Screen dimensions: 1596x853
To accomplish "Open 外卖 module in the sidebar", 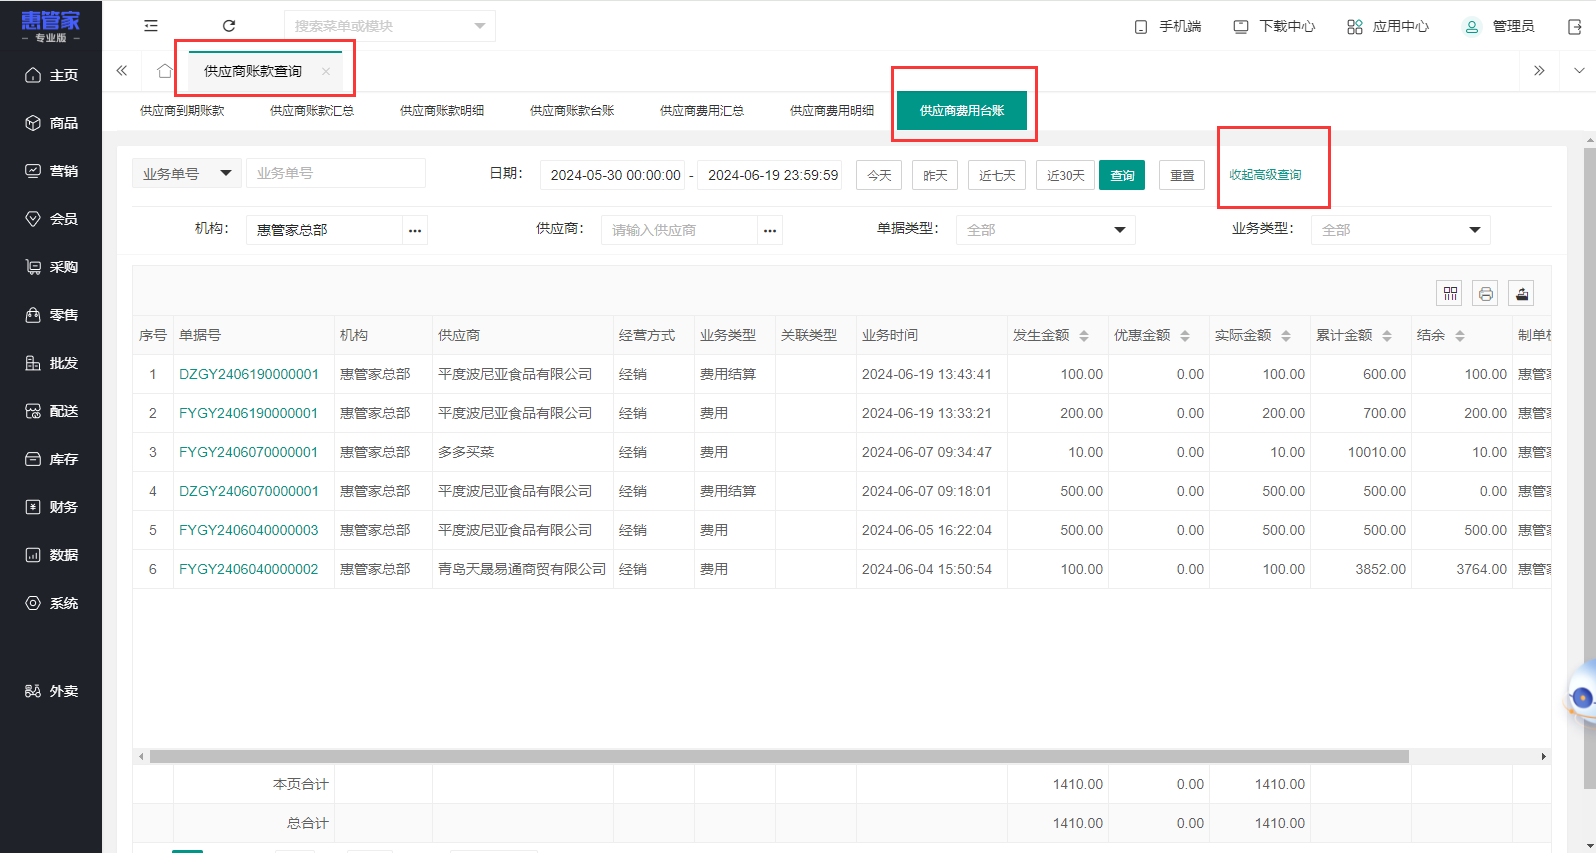I will 51,691.
